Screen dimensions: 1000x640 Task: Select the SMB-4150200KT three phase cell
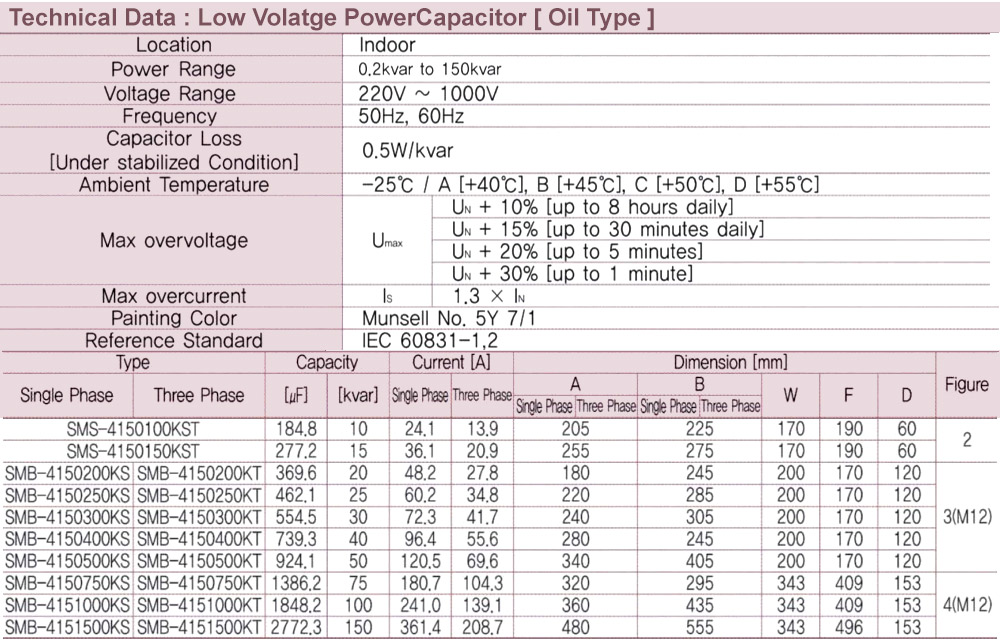pos(199,474)
